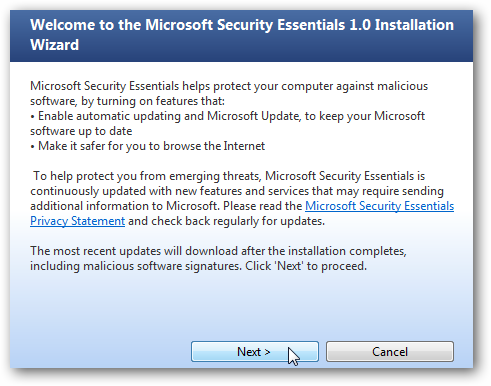Click 'software, by turning on features that:' line

tap(127, 101)
